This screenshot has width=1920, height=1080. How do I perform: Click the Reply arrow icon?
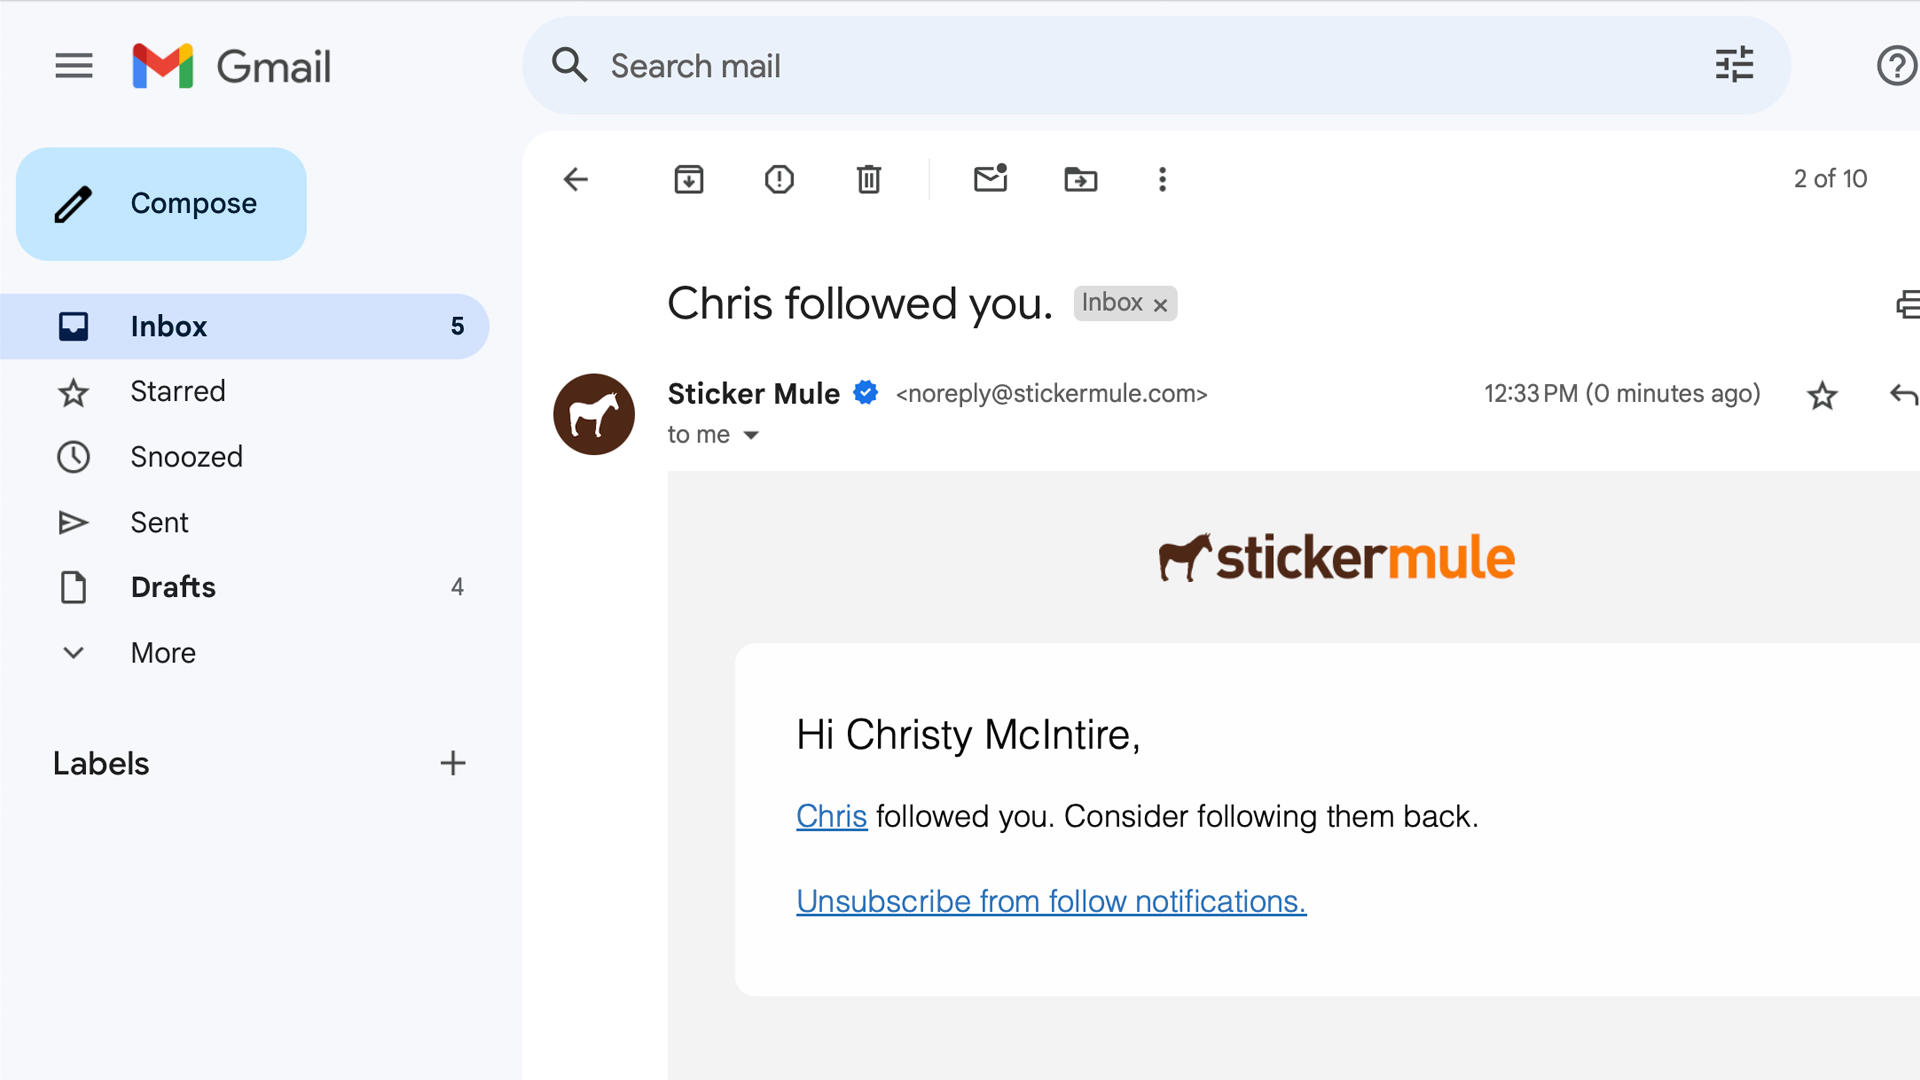[1903, 395]
